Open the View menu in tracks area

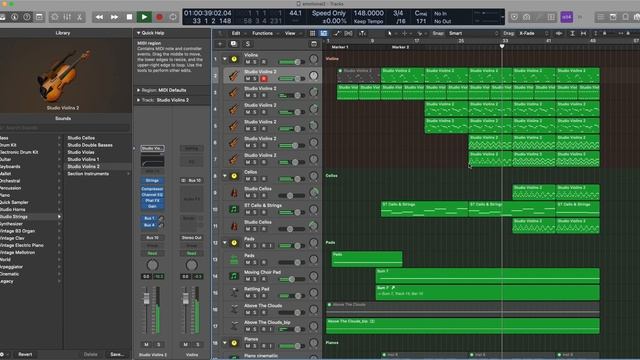291,33
